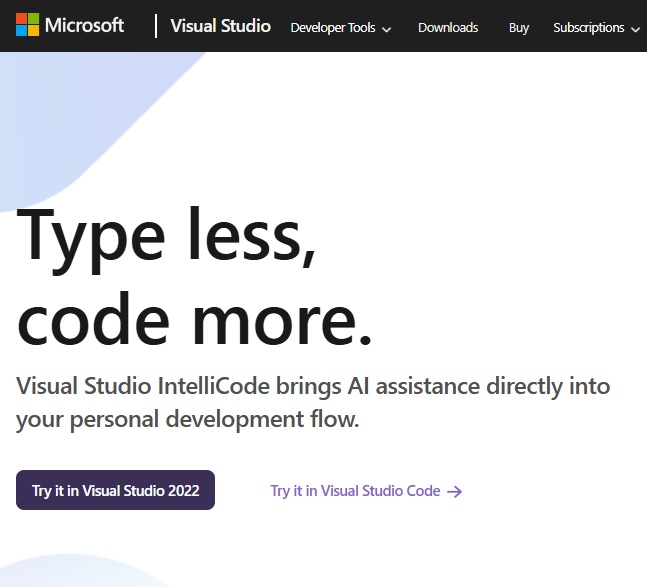The height and width of the screenshot is (587, 647).
Task: Go to the Downloads page
Action: pyautogui.click(x=448, y=28)
